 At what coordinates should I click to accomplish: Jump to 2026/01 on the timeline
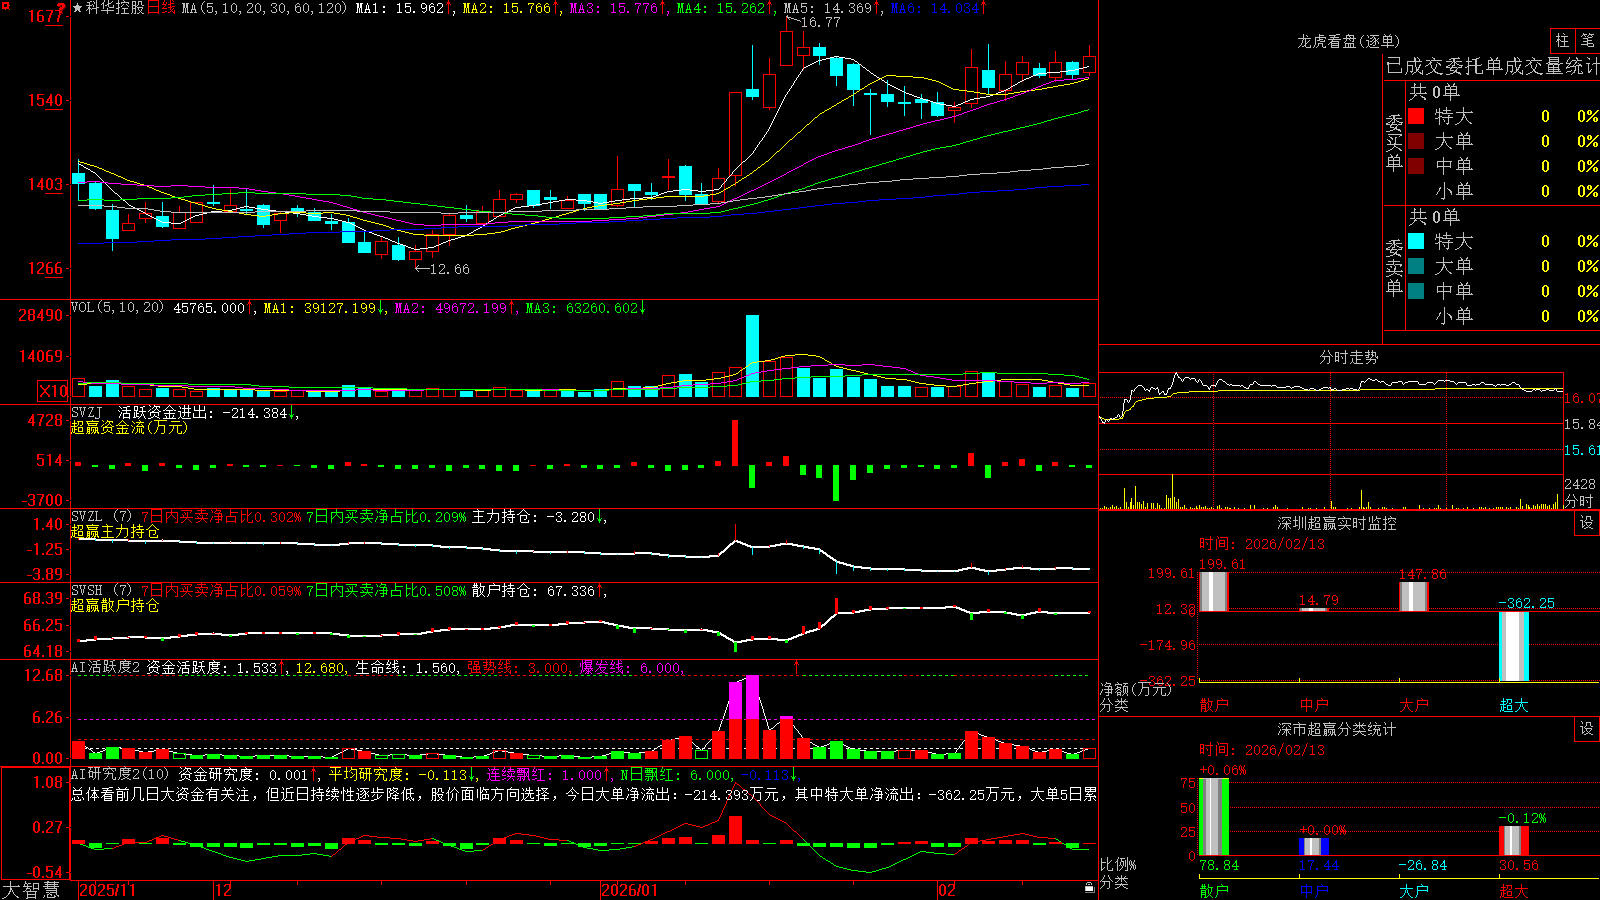coord(630,890)
